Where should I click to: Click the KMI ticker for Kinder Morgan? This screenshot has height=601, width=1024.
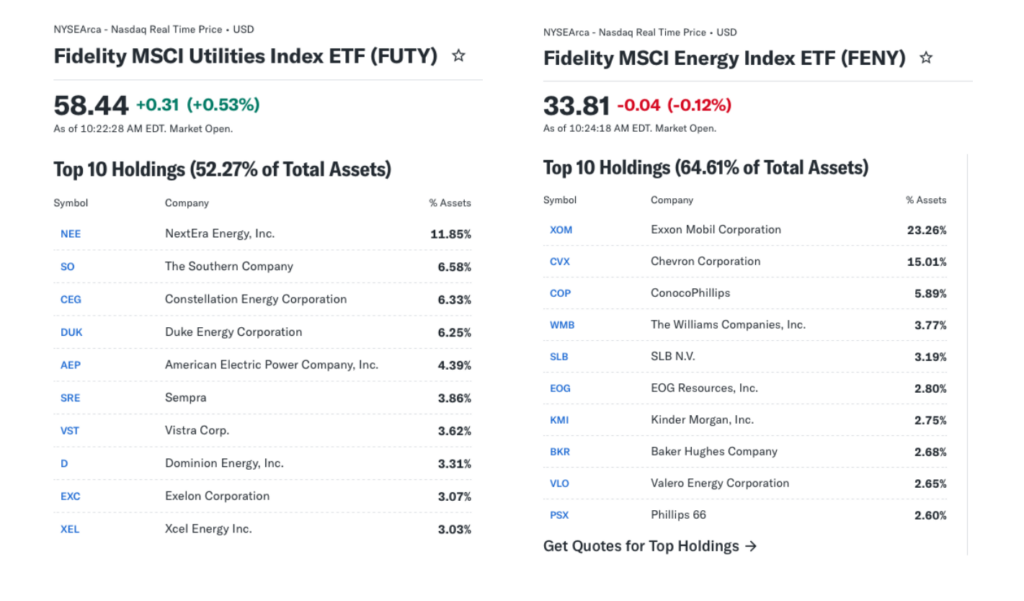tap(560, 420)
